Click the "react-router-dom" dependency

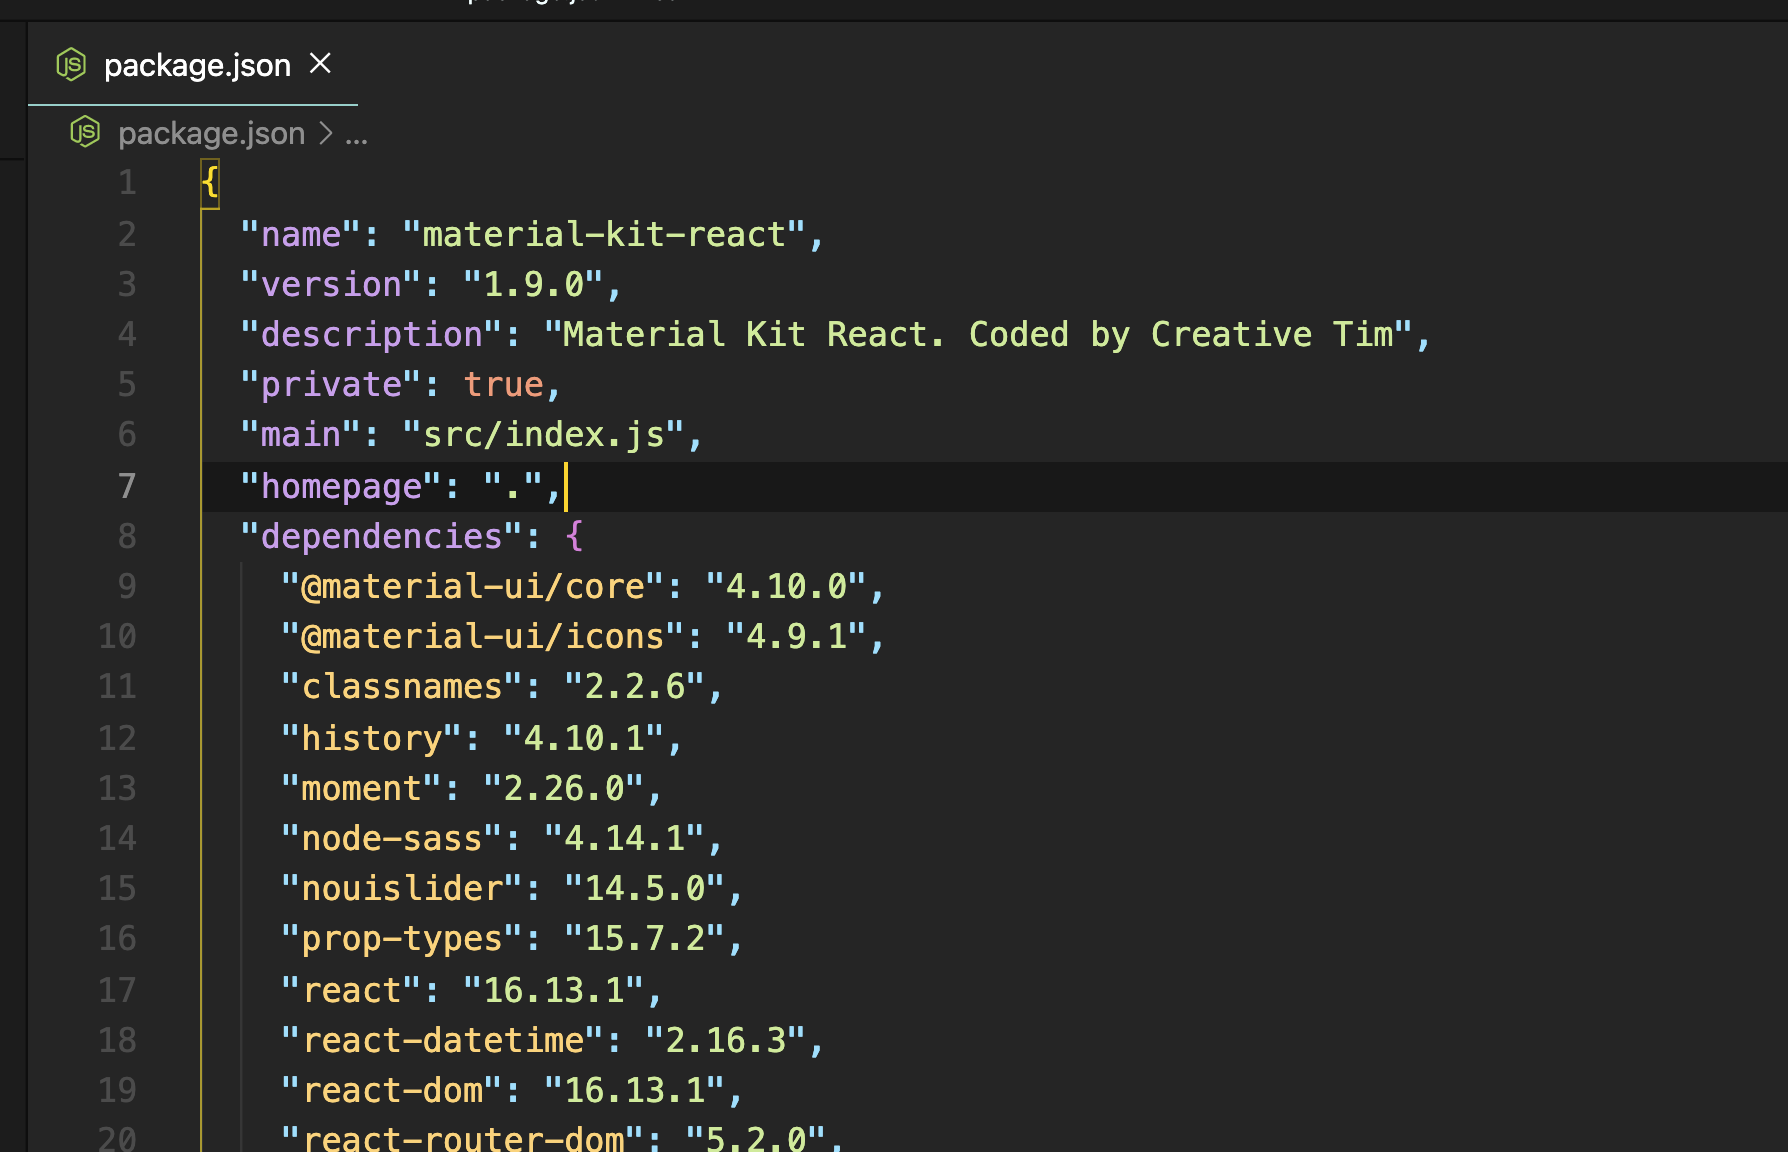[x=463, y=1138]
